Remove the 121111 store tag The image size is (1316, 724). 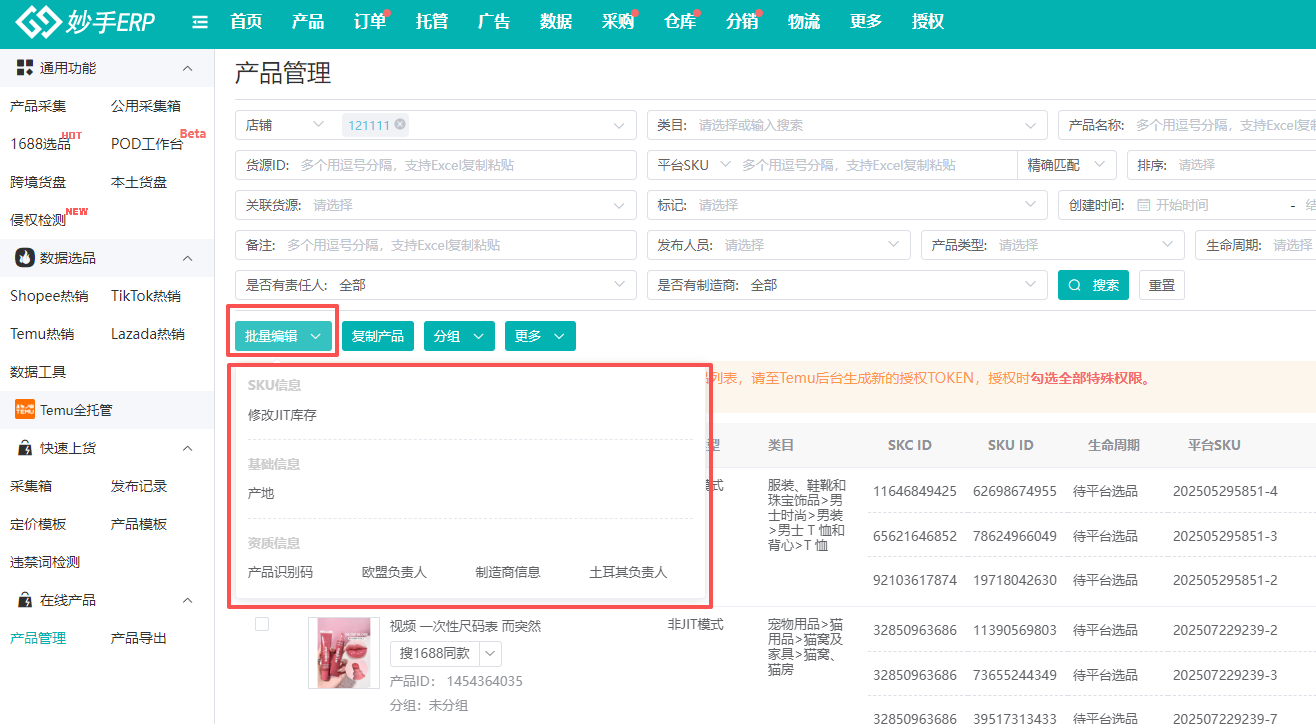pos(400,124)
